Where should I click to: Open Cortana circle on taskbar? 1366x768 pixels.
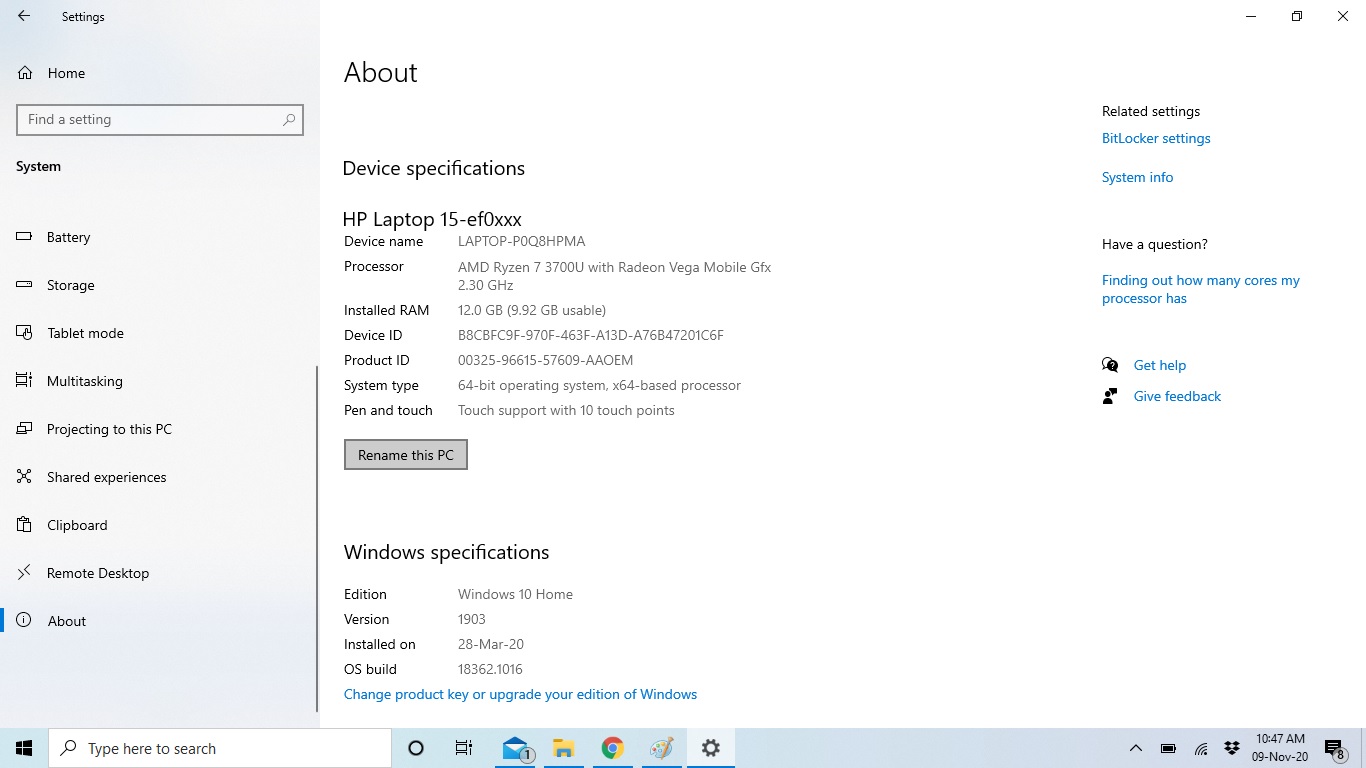click(416, 748)
